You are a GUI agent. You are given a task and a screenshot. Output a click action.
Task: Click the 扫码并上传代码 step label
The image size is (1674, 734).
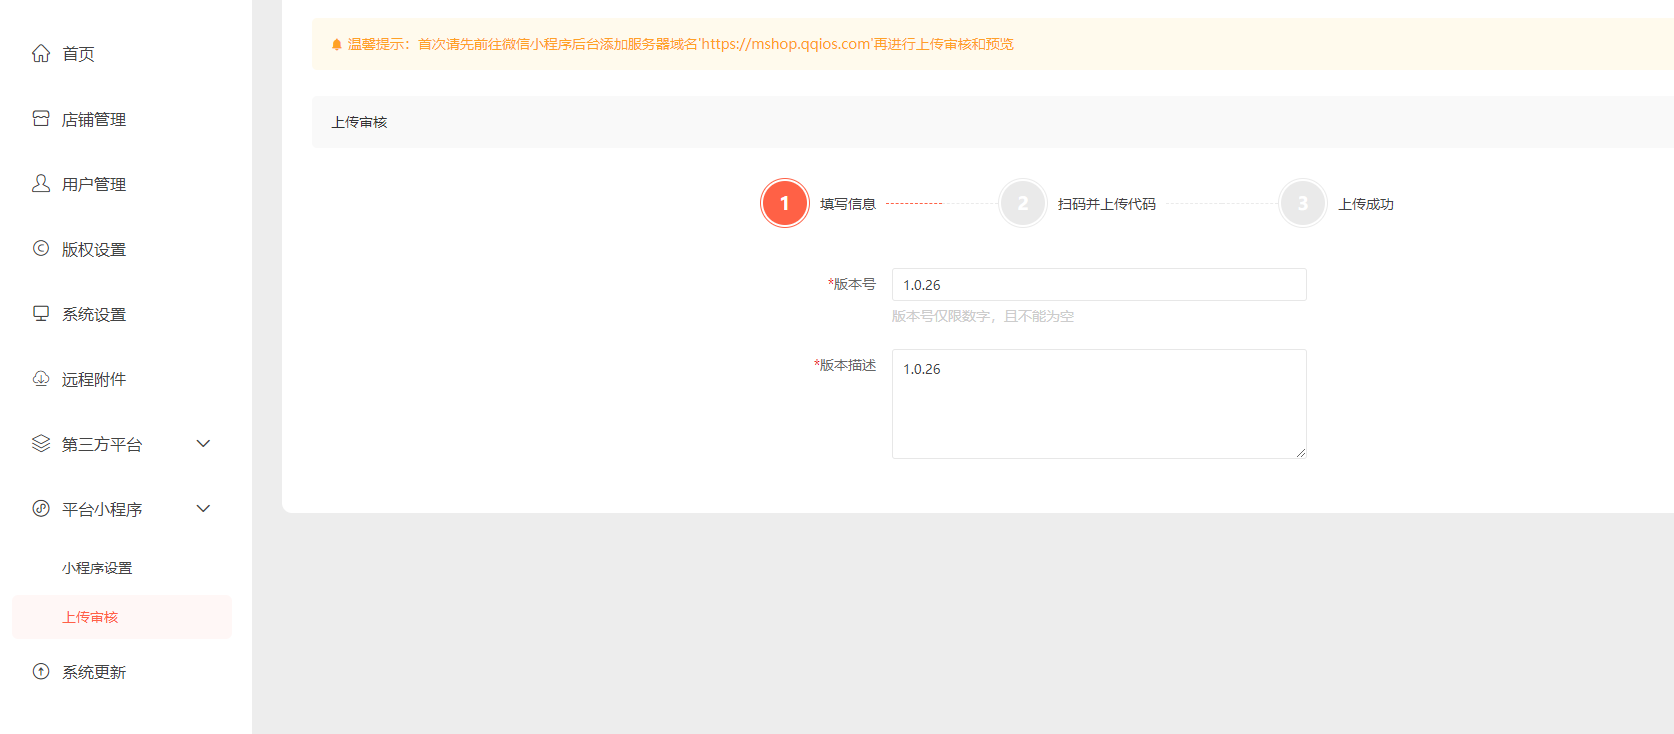point(1107,204)
